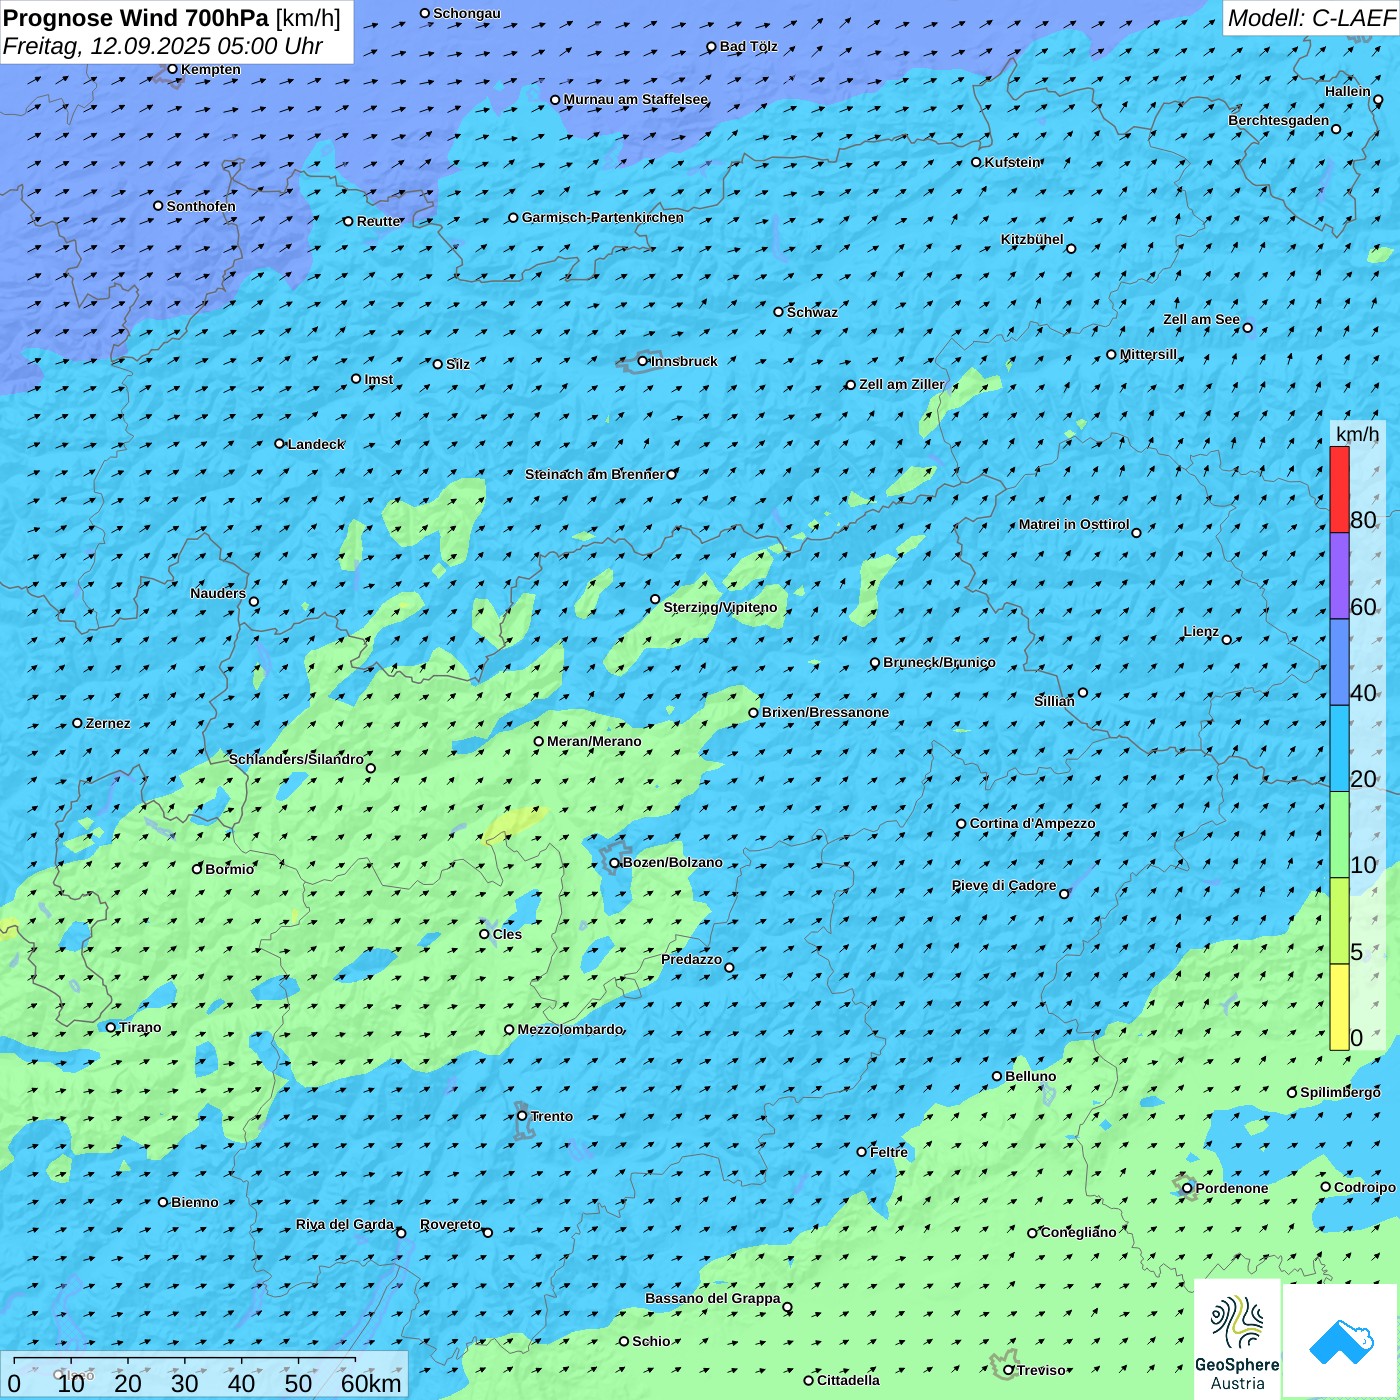Click the Riva del Garda label

coord(345,1224)
